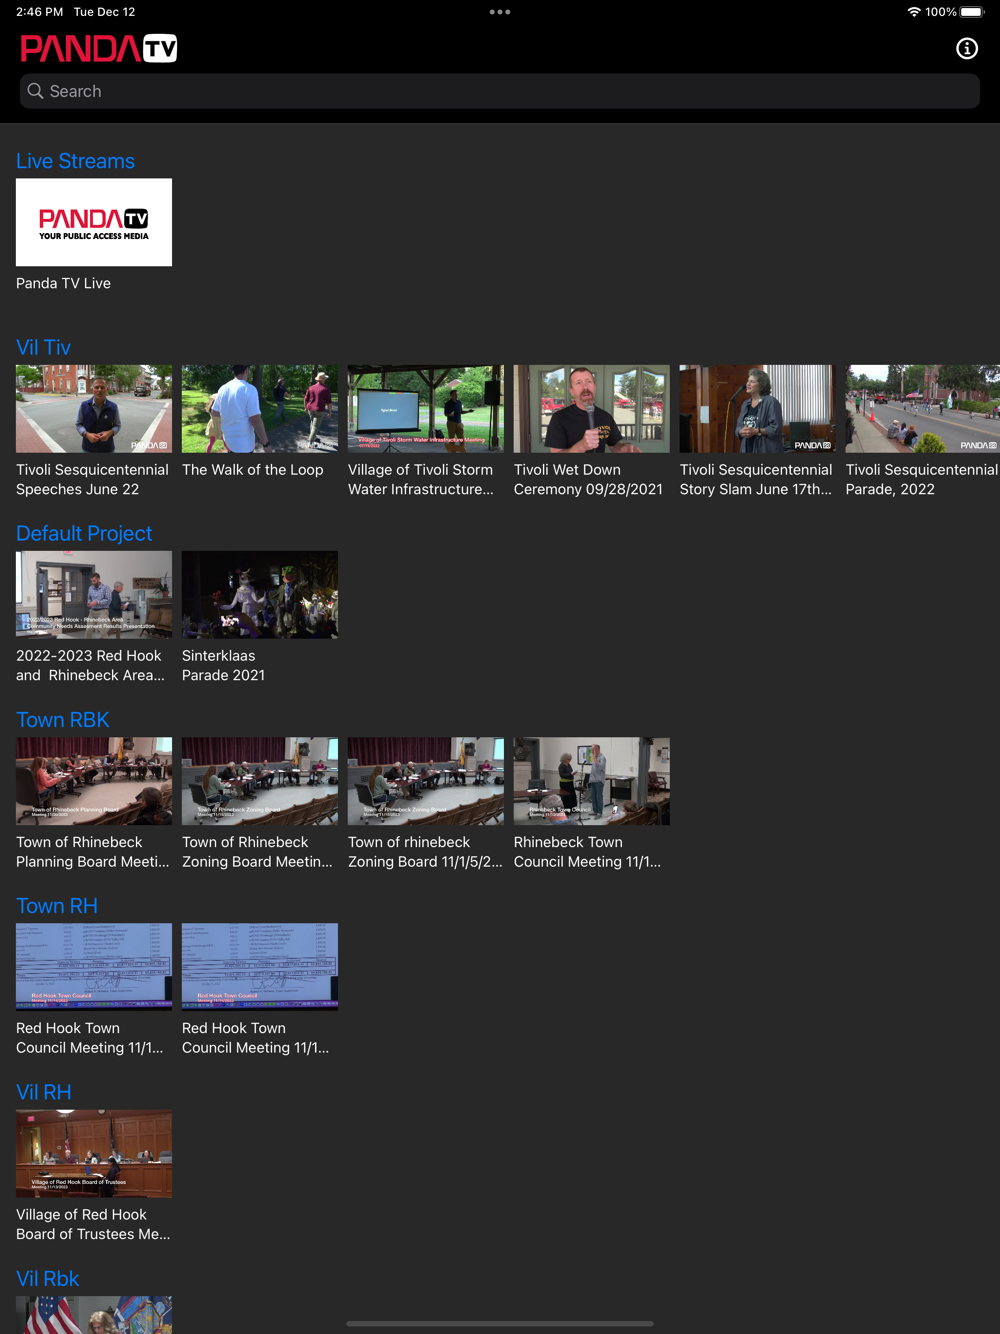The height and width of the screenshot is (1334, 1000).
Task: Focus the Search input field
Action: (500, 91)
